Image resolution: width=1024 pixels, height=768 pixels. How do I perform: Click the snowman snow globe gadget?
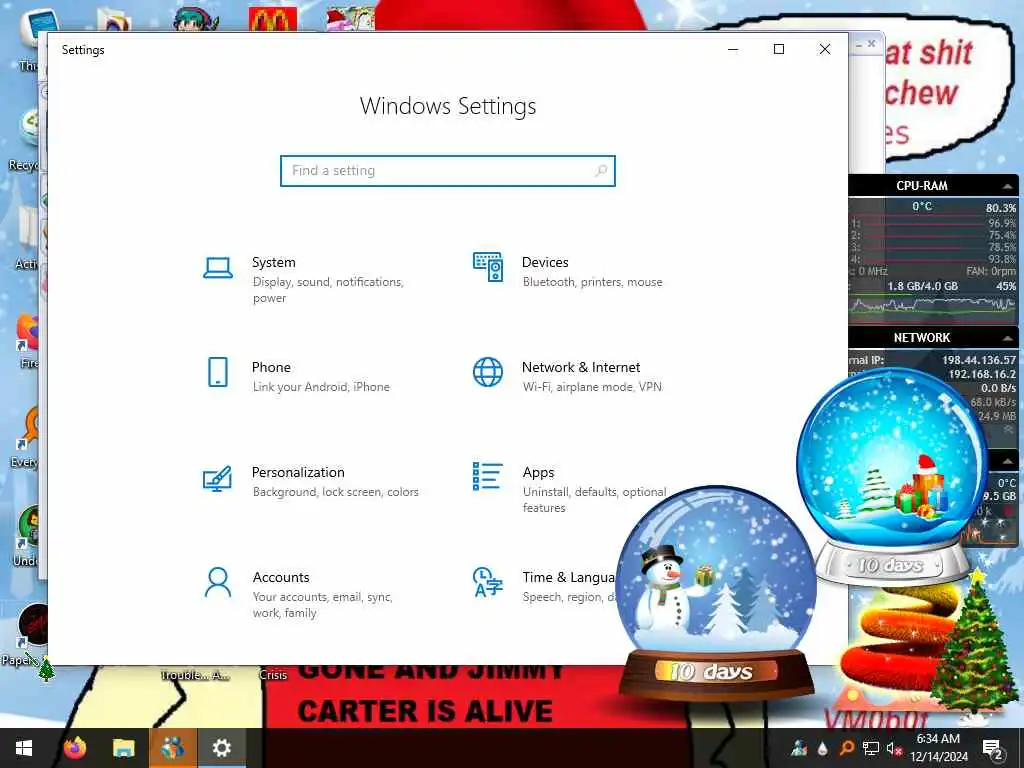coord(716,591)
